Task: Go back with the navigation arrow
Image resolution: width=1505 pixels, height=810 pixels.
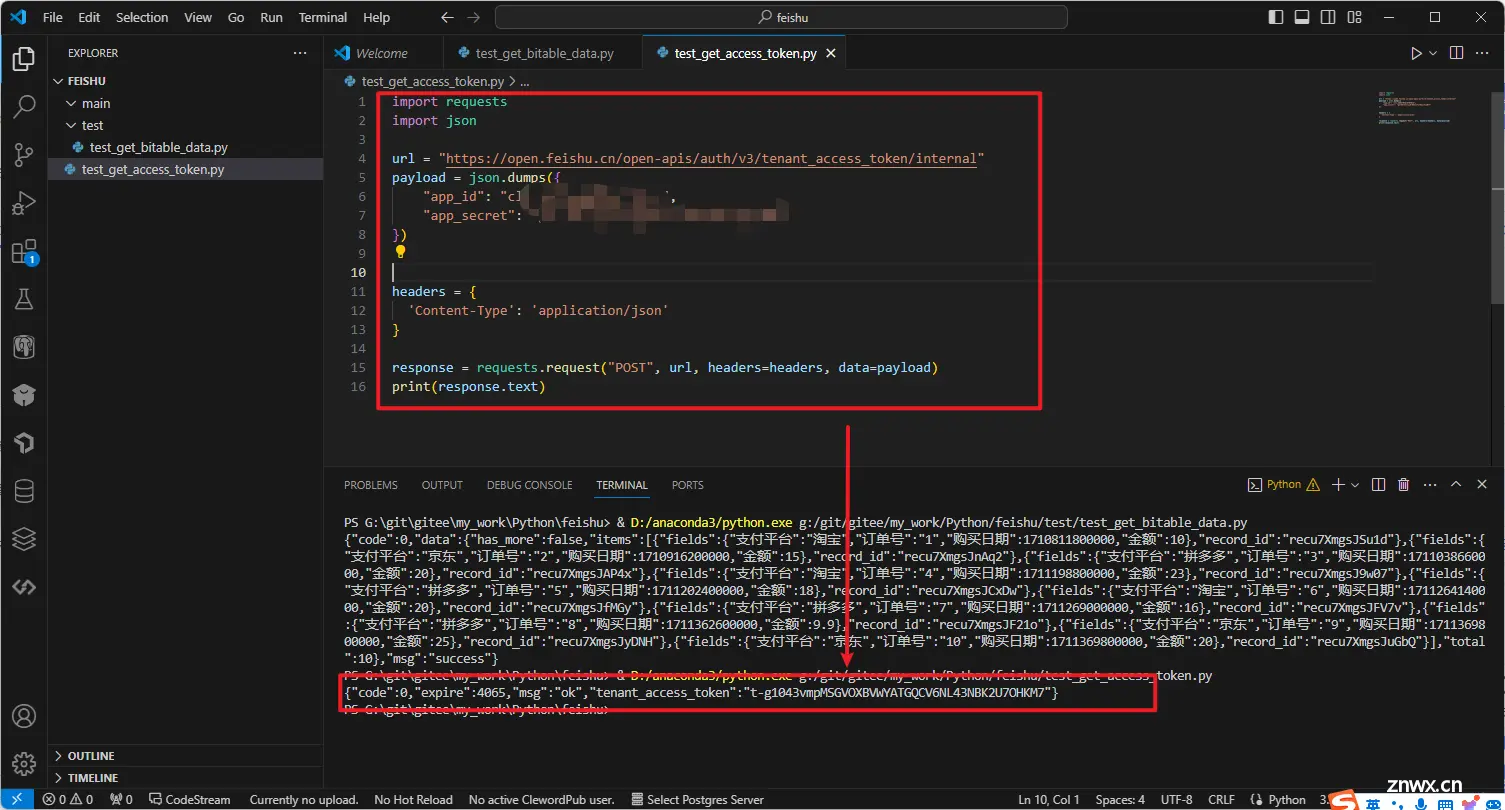Action: [447, 17]
